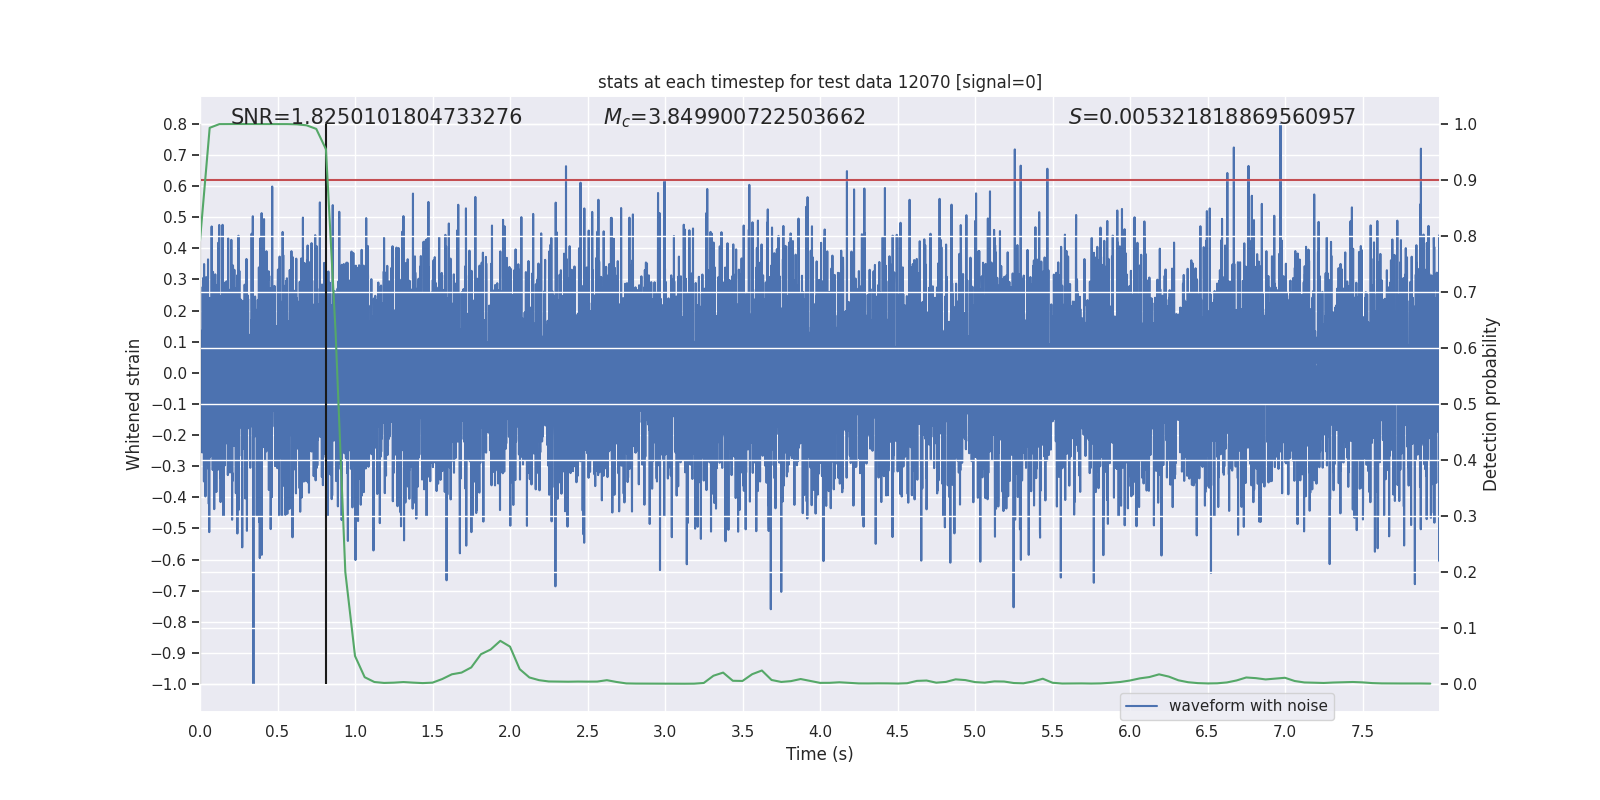The width and height of the screenshot is (1600, 800).
Task: Click the x-axis tick label 0.5
Action: (277, 731)
